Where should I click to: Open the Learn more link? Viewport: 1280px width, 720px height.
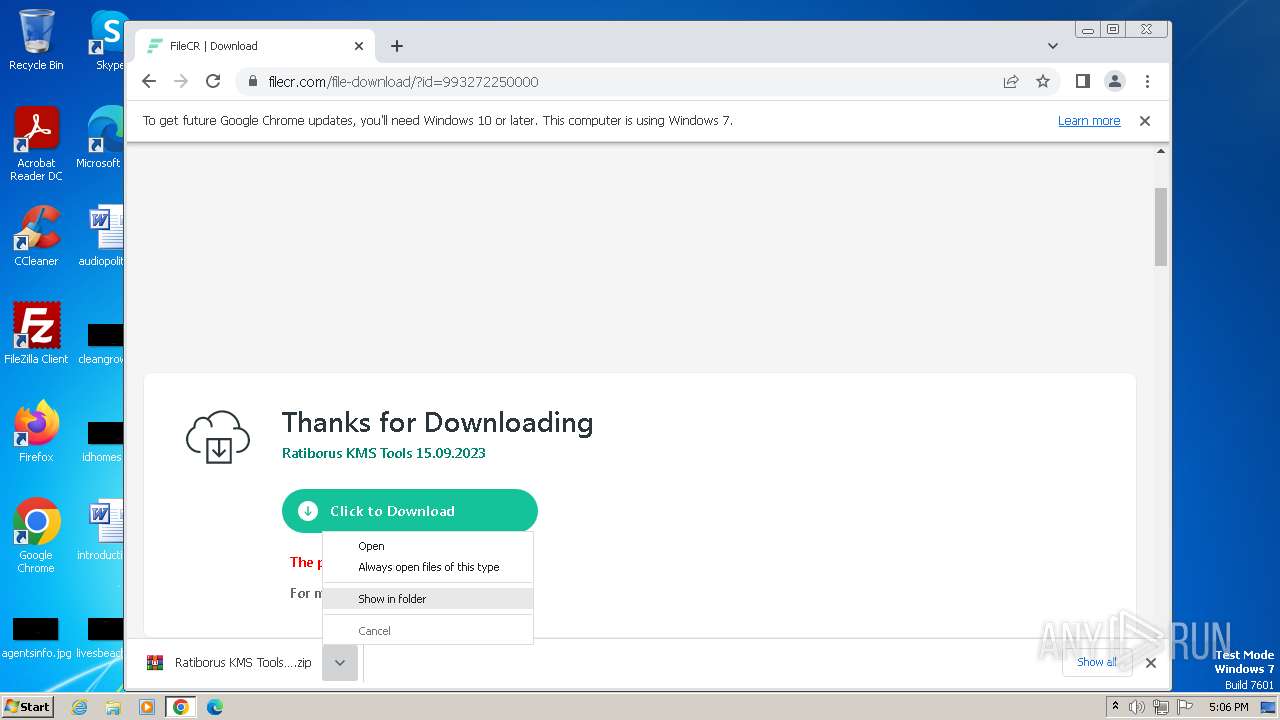click(1089, 121)
